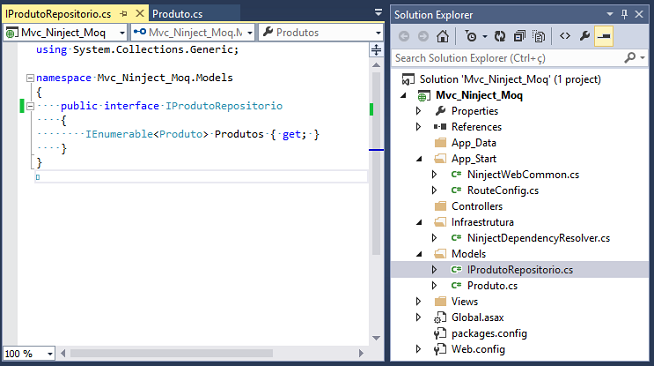The image size is (654, 366).
Task: Open the Pending Changes Filter clock icon
Action: (471, 37)
